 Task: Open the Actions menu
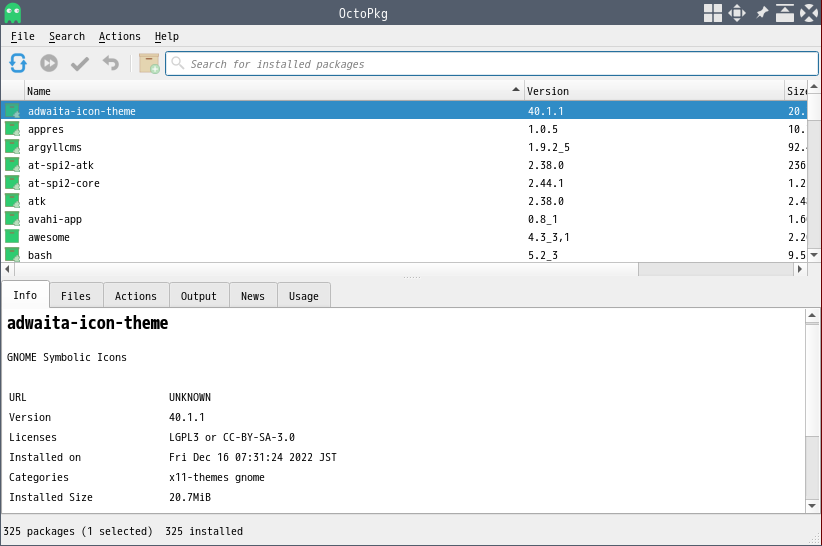click(x=120, y=36)
